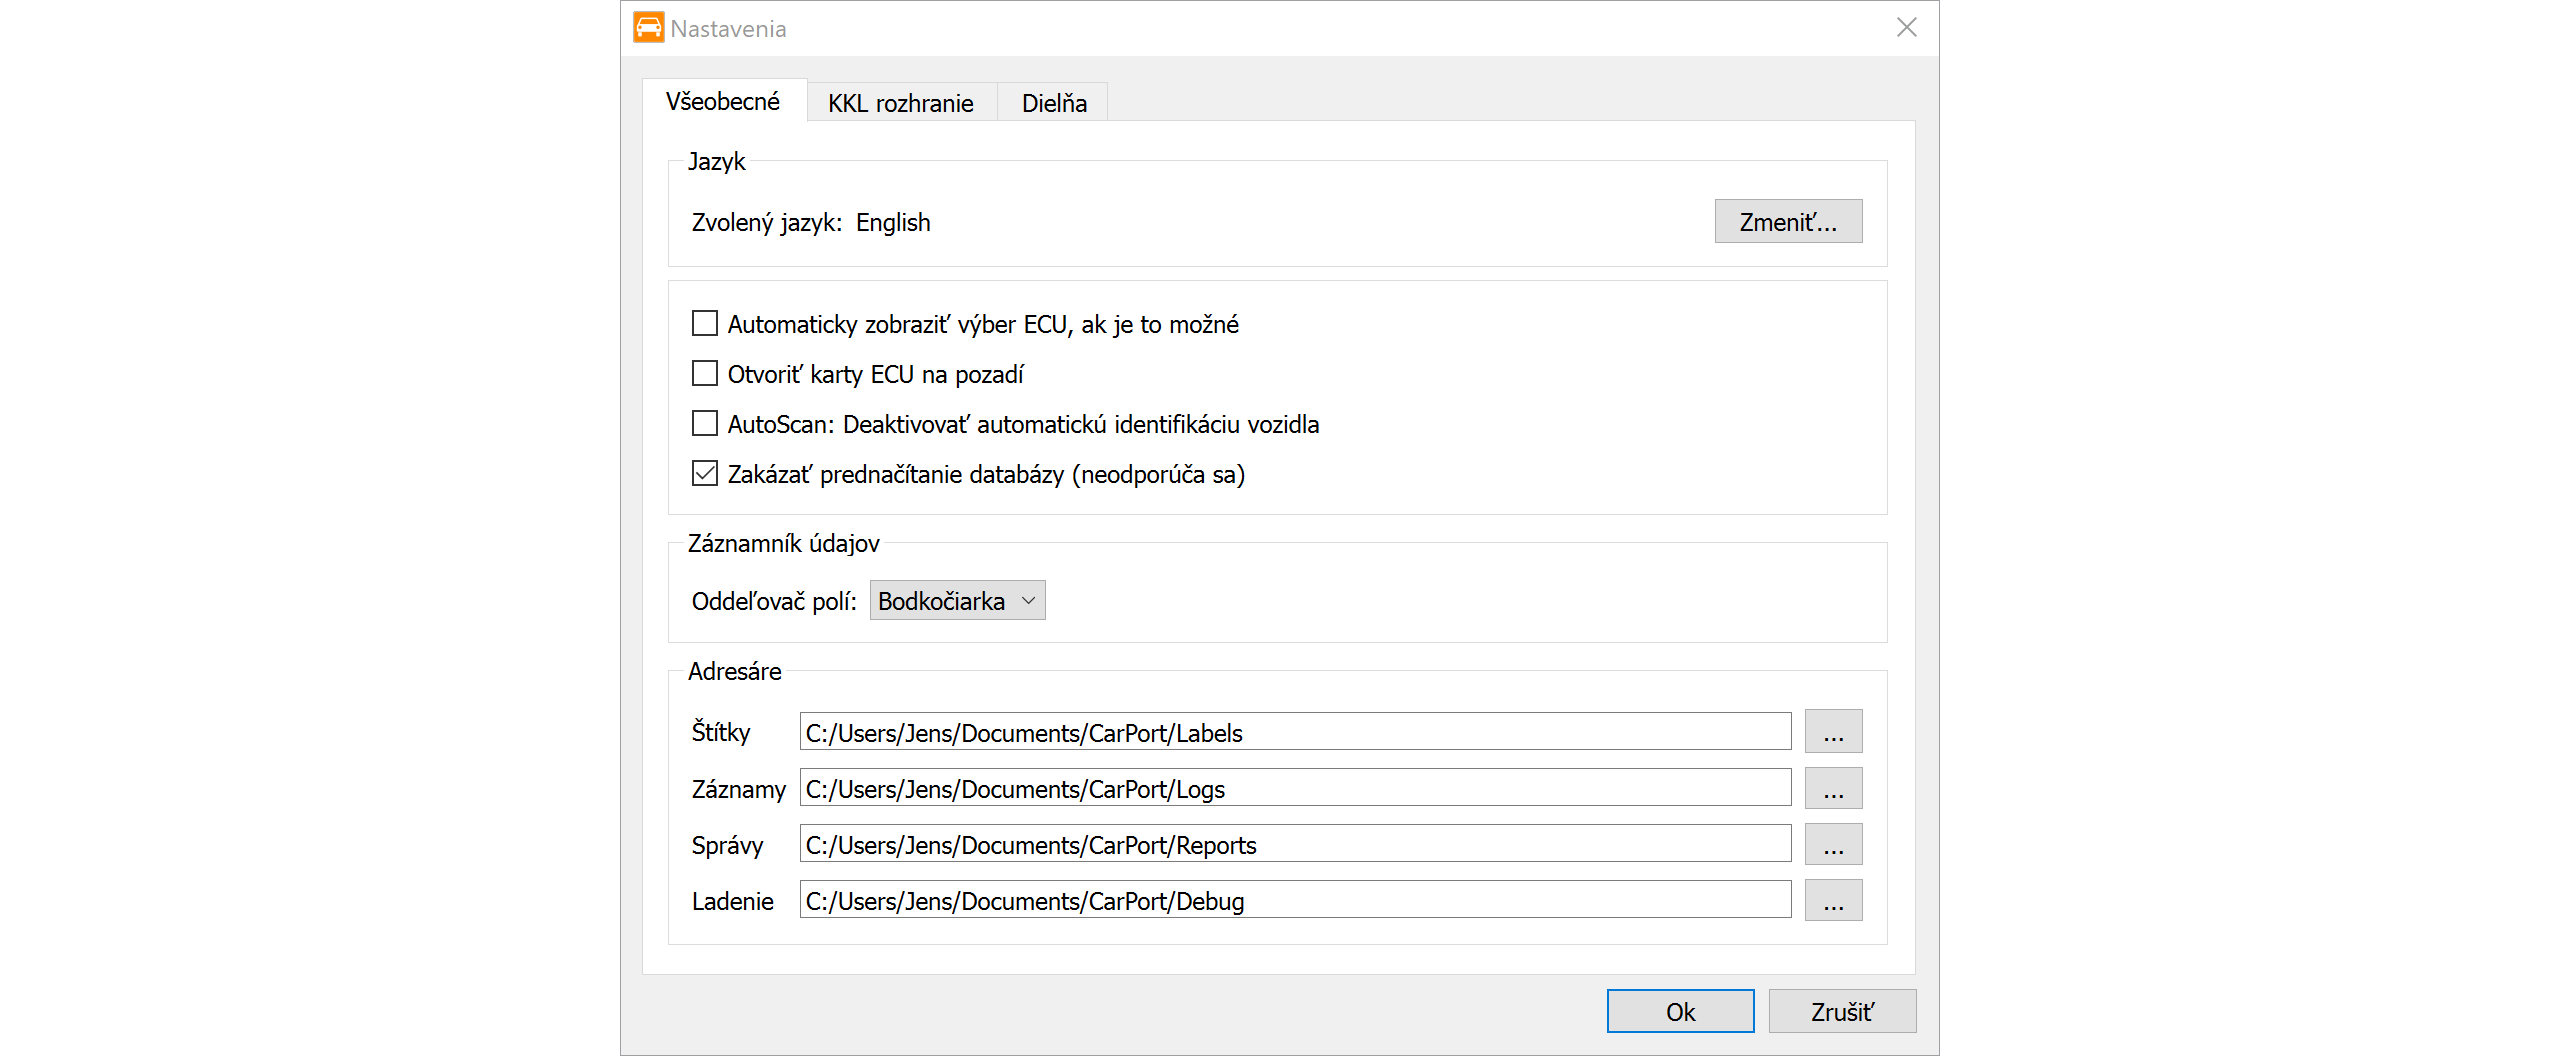
Task: Cancel changes with the Zrušiť button
Action: [1842, 1011]
